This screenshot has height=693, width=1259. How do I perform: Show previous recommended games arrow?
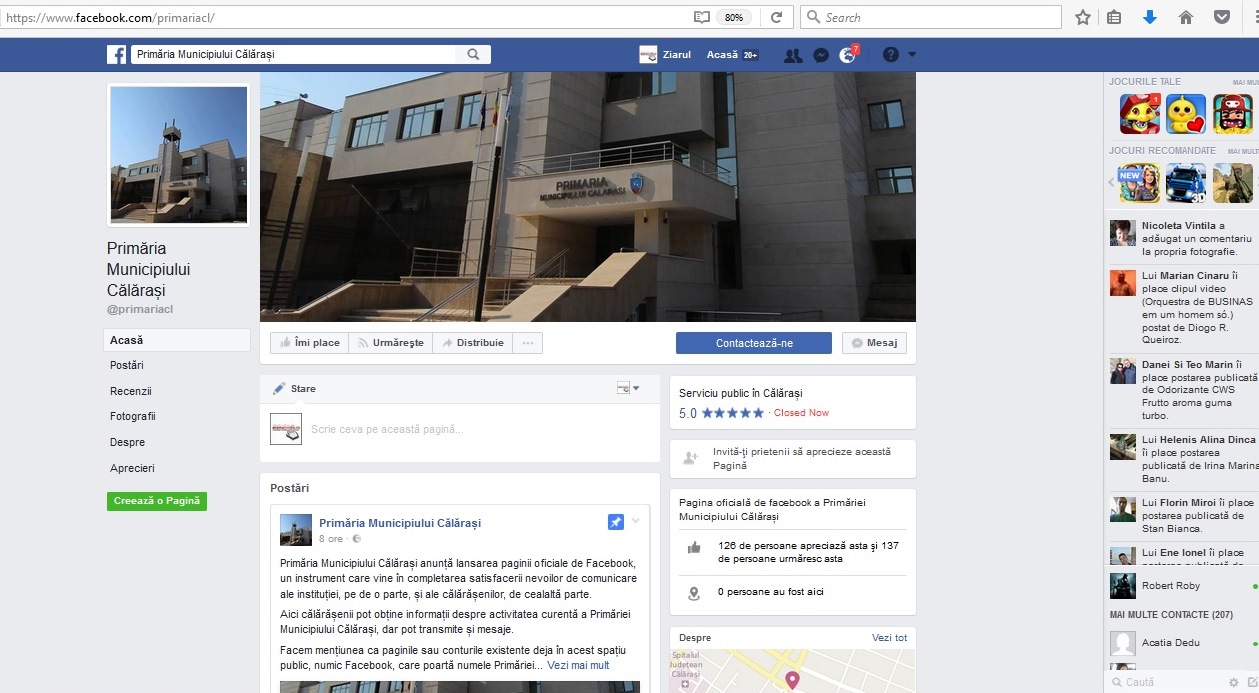tap(1112, 183)
